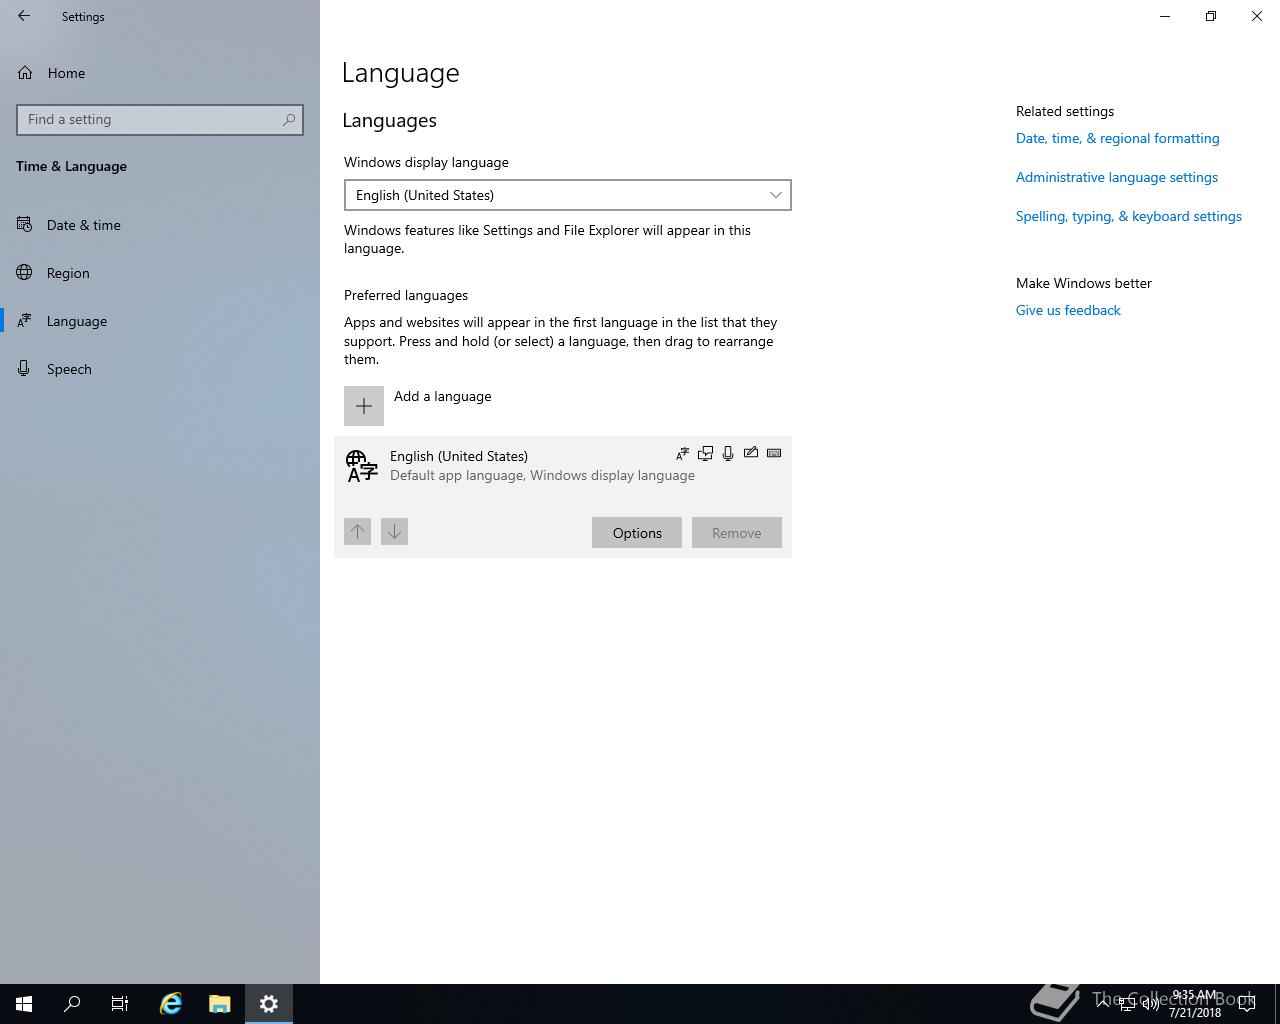The image size is (1280, 1024).
Task: Open the Action Center notifications icon
Action: coord(1247,1004)
